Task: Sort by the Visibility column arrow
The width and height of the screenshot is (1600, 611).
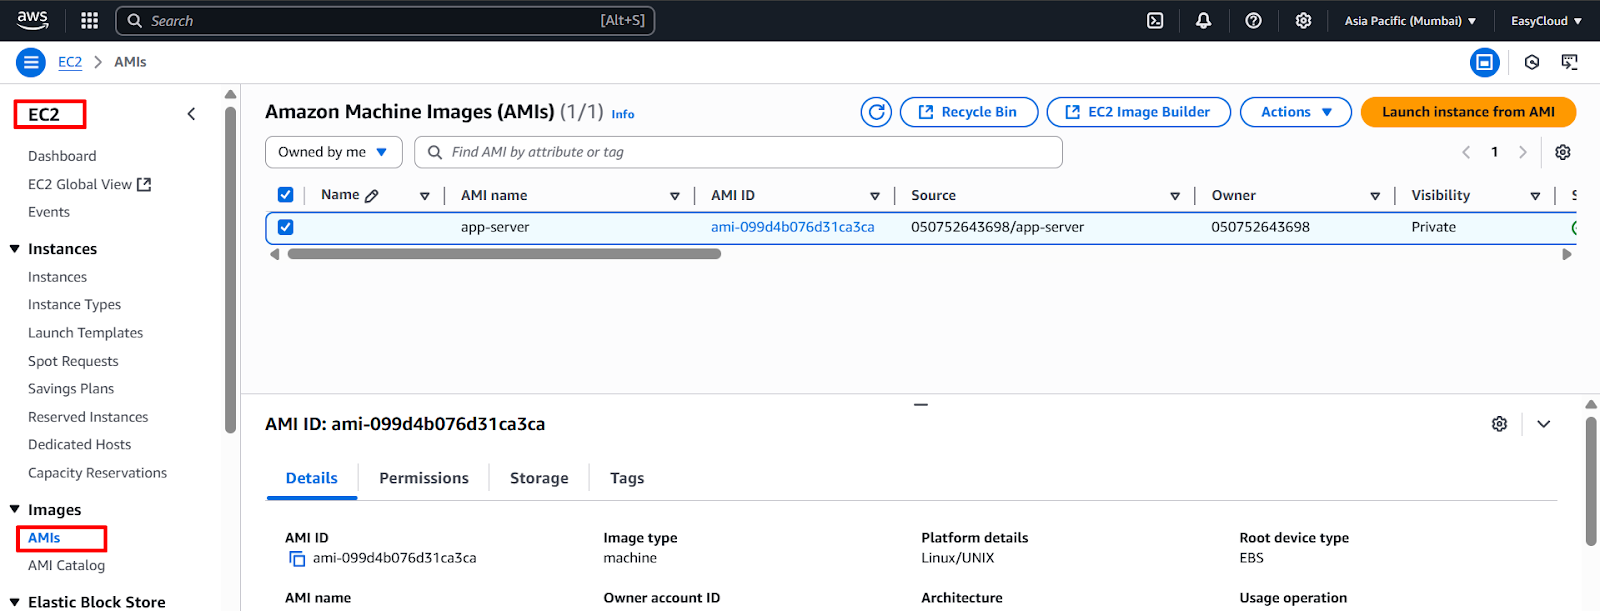Action: 1535,196
